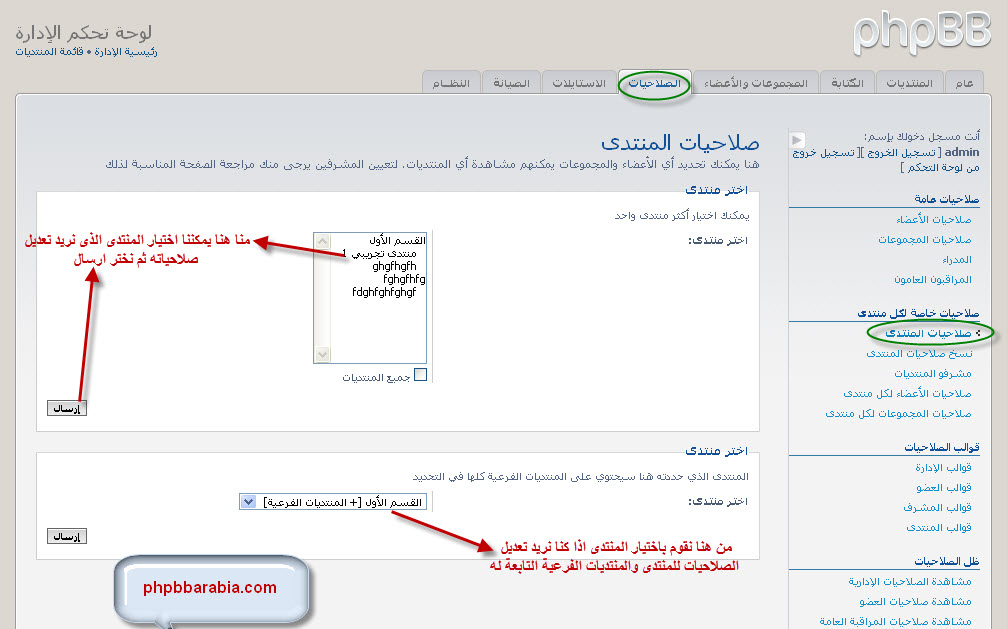Open the الاستايلات tab
This screenshot has height=629, width=1007.
tap(579, 84)
